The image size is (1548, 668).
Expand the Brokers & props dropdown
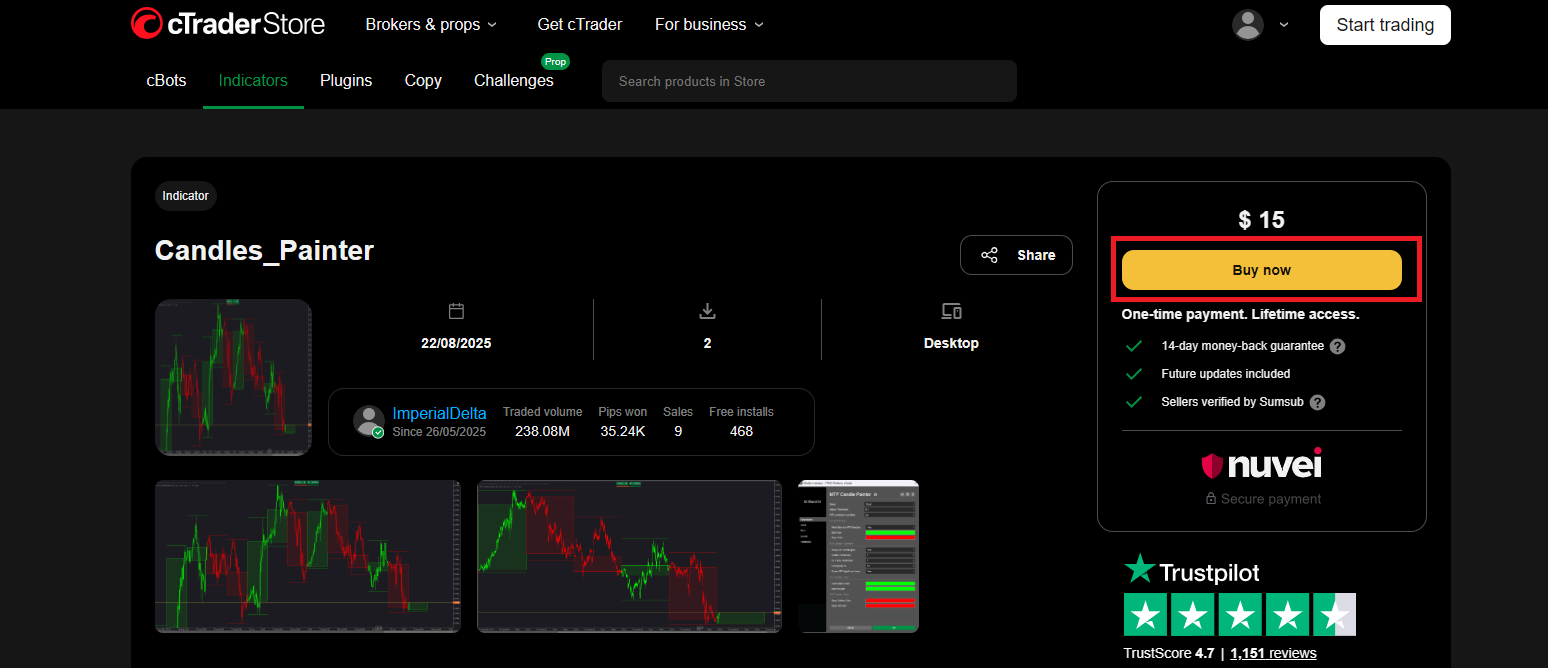pos(431,25)
